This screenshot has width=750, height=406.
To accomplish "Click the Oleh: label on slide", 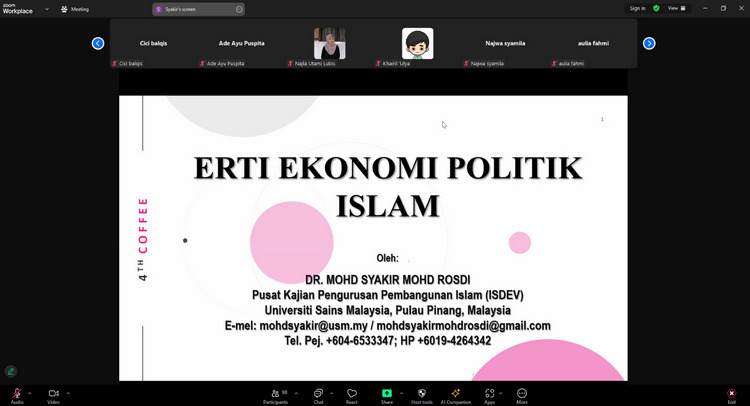I will coord(387,258).
